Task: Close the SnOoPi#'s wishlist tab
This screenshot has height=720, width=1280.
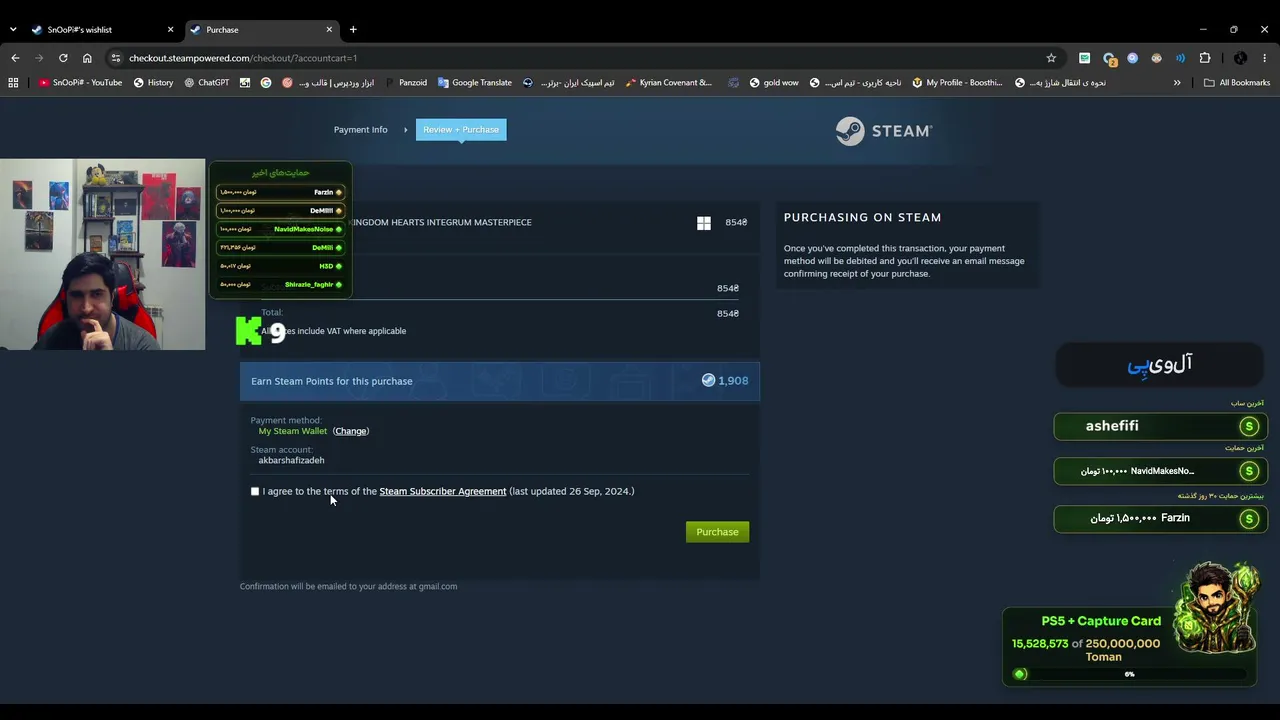Action: [170, 30]
